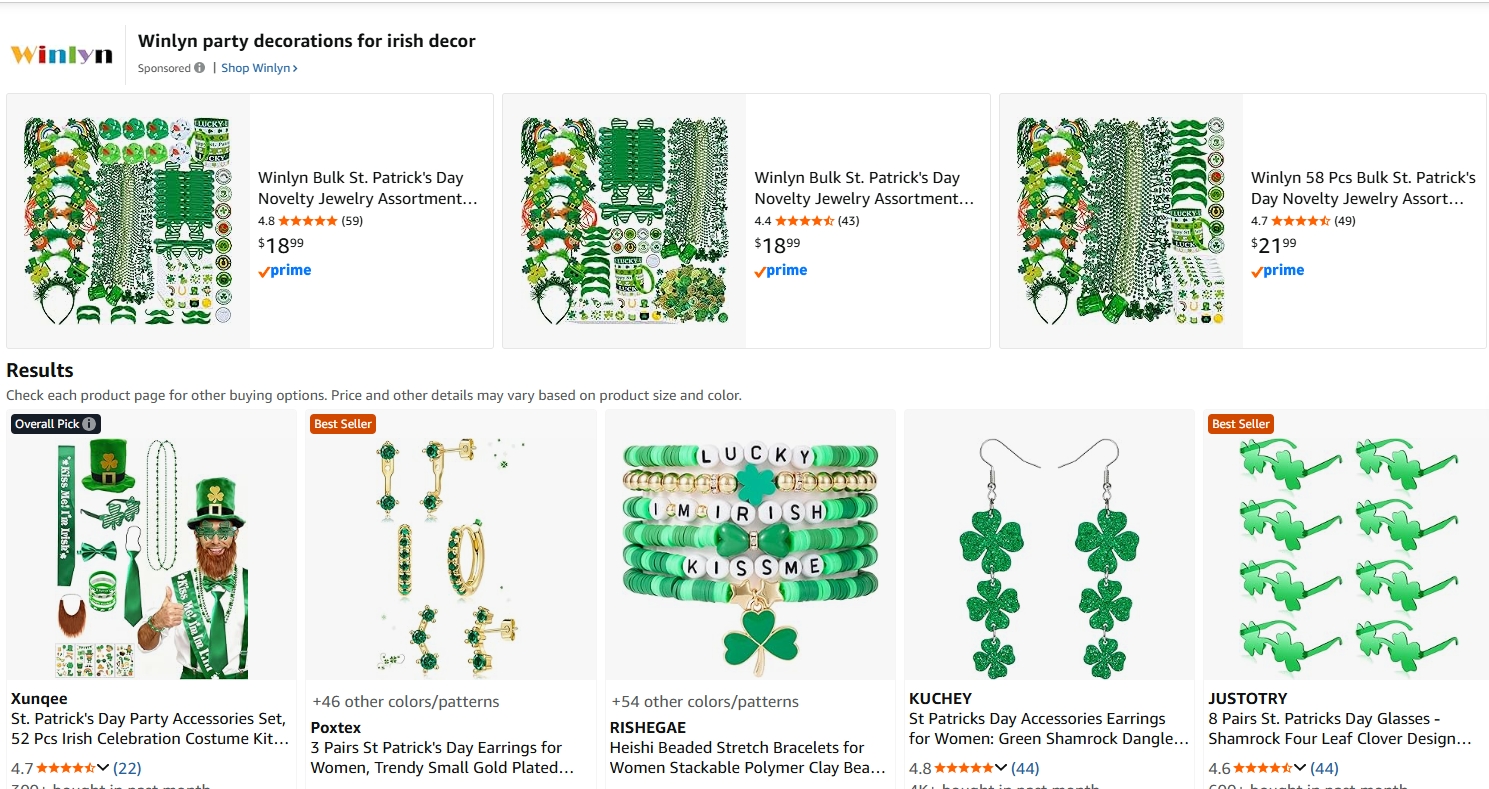1489x789 pixels.
Task: Click the 44 reviews count for KUCHEY
Action: (1025, 768)
